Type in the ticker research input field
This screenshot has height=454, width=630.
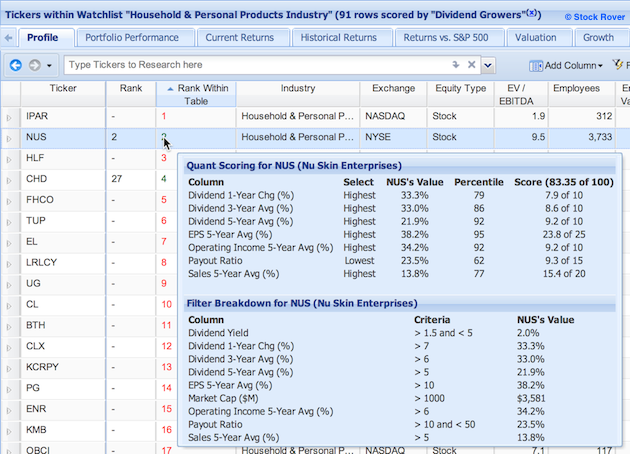click(x=257, y=65)
